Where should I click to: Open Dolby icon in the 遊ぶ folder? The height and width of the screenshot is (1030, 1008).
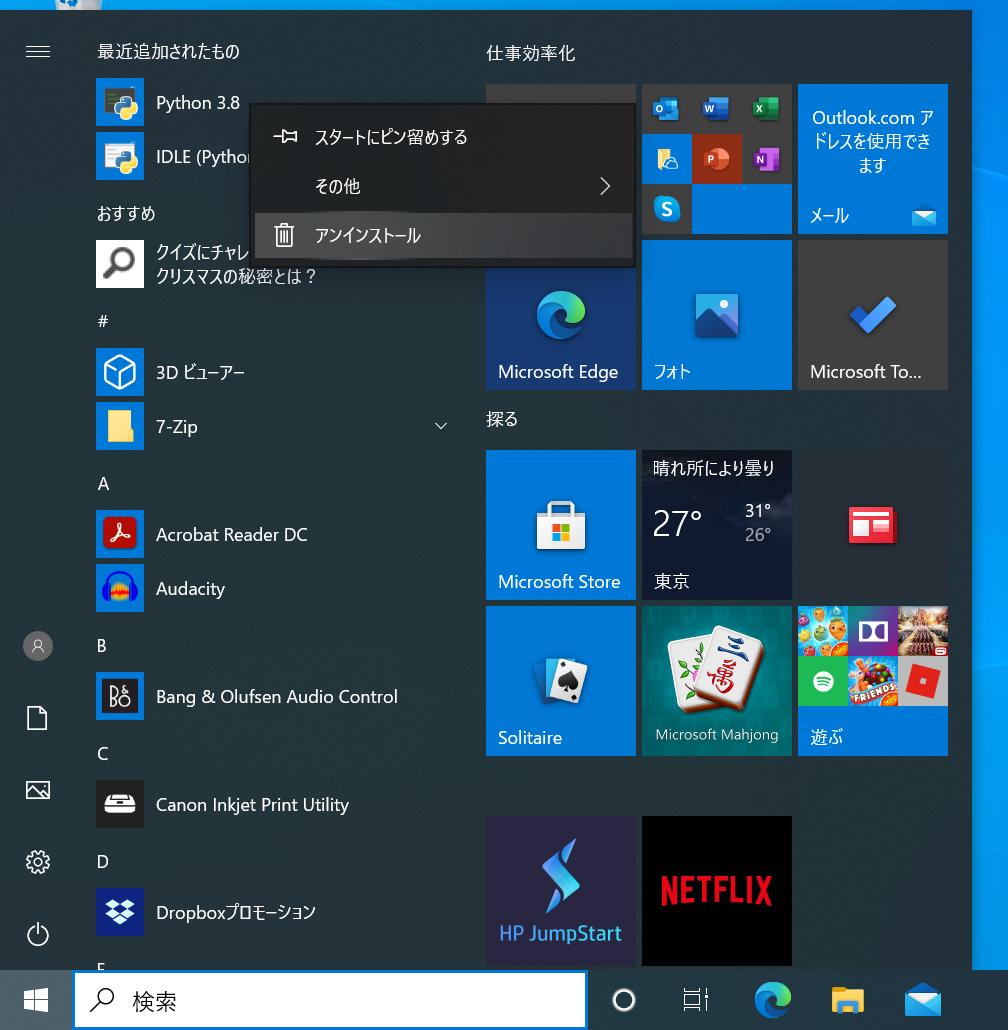[x=873, y=631]
